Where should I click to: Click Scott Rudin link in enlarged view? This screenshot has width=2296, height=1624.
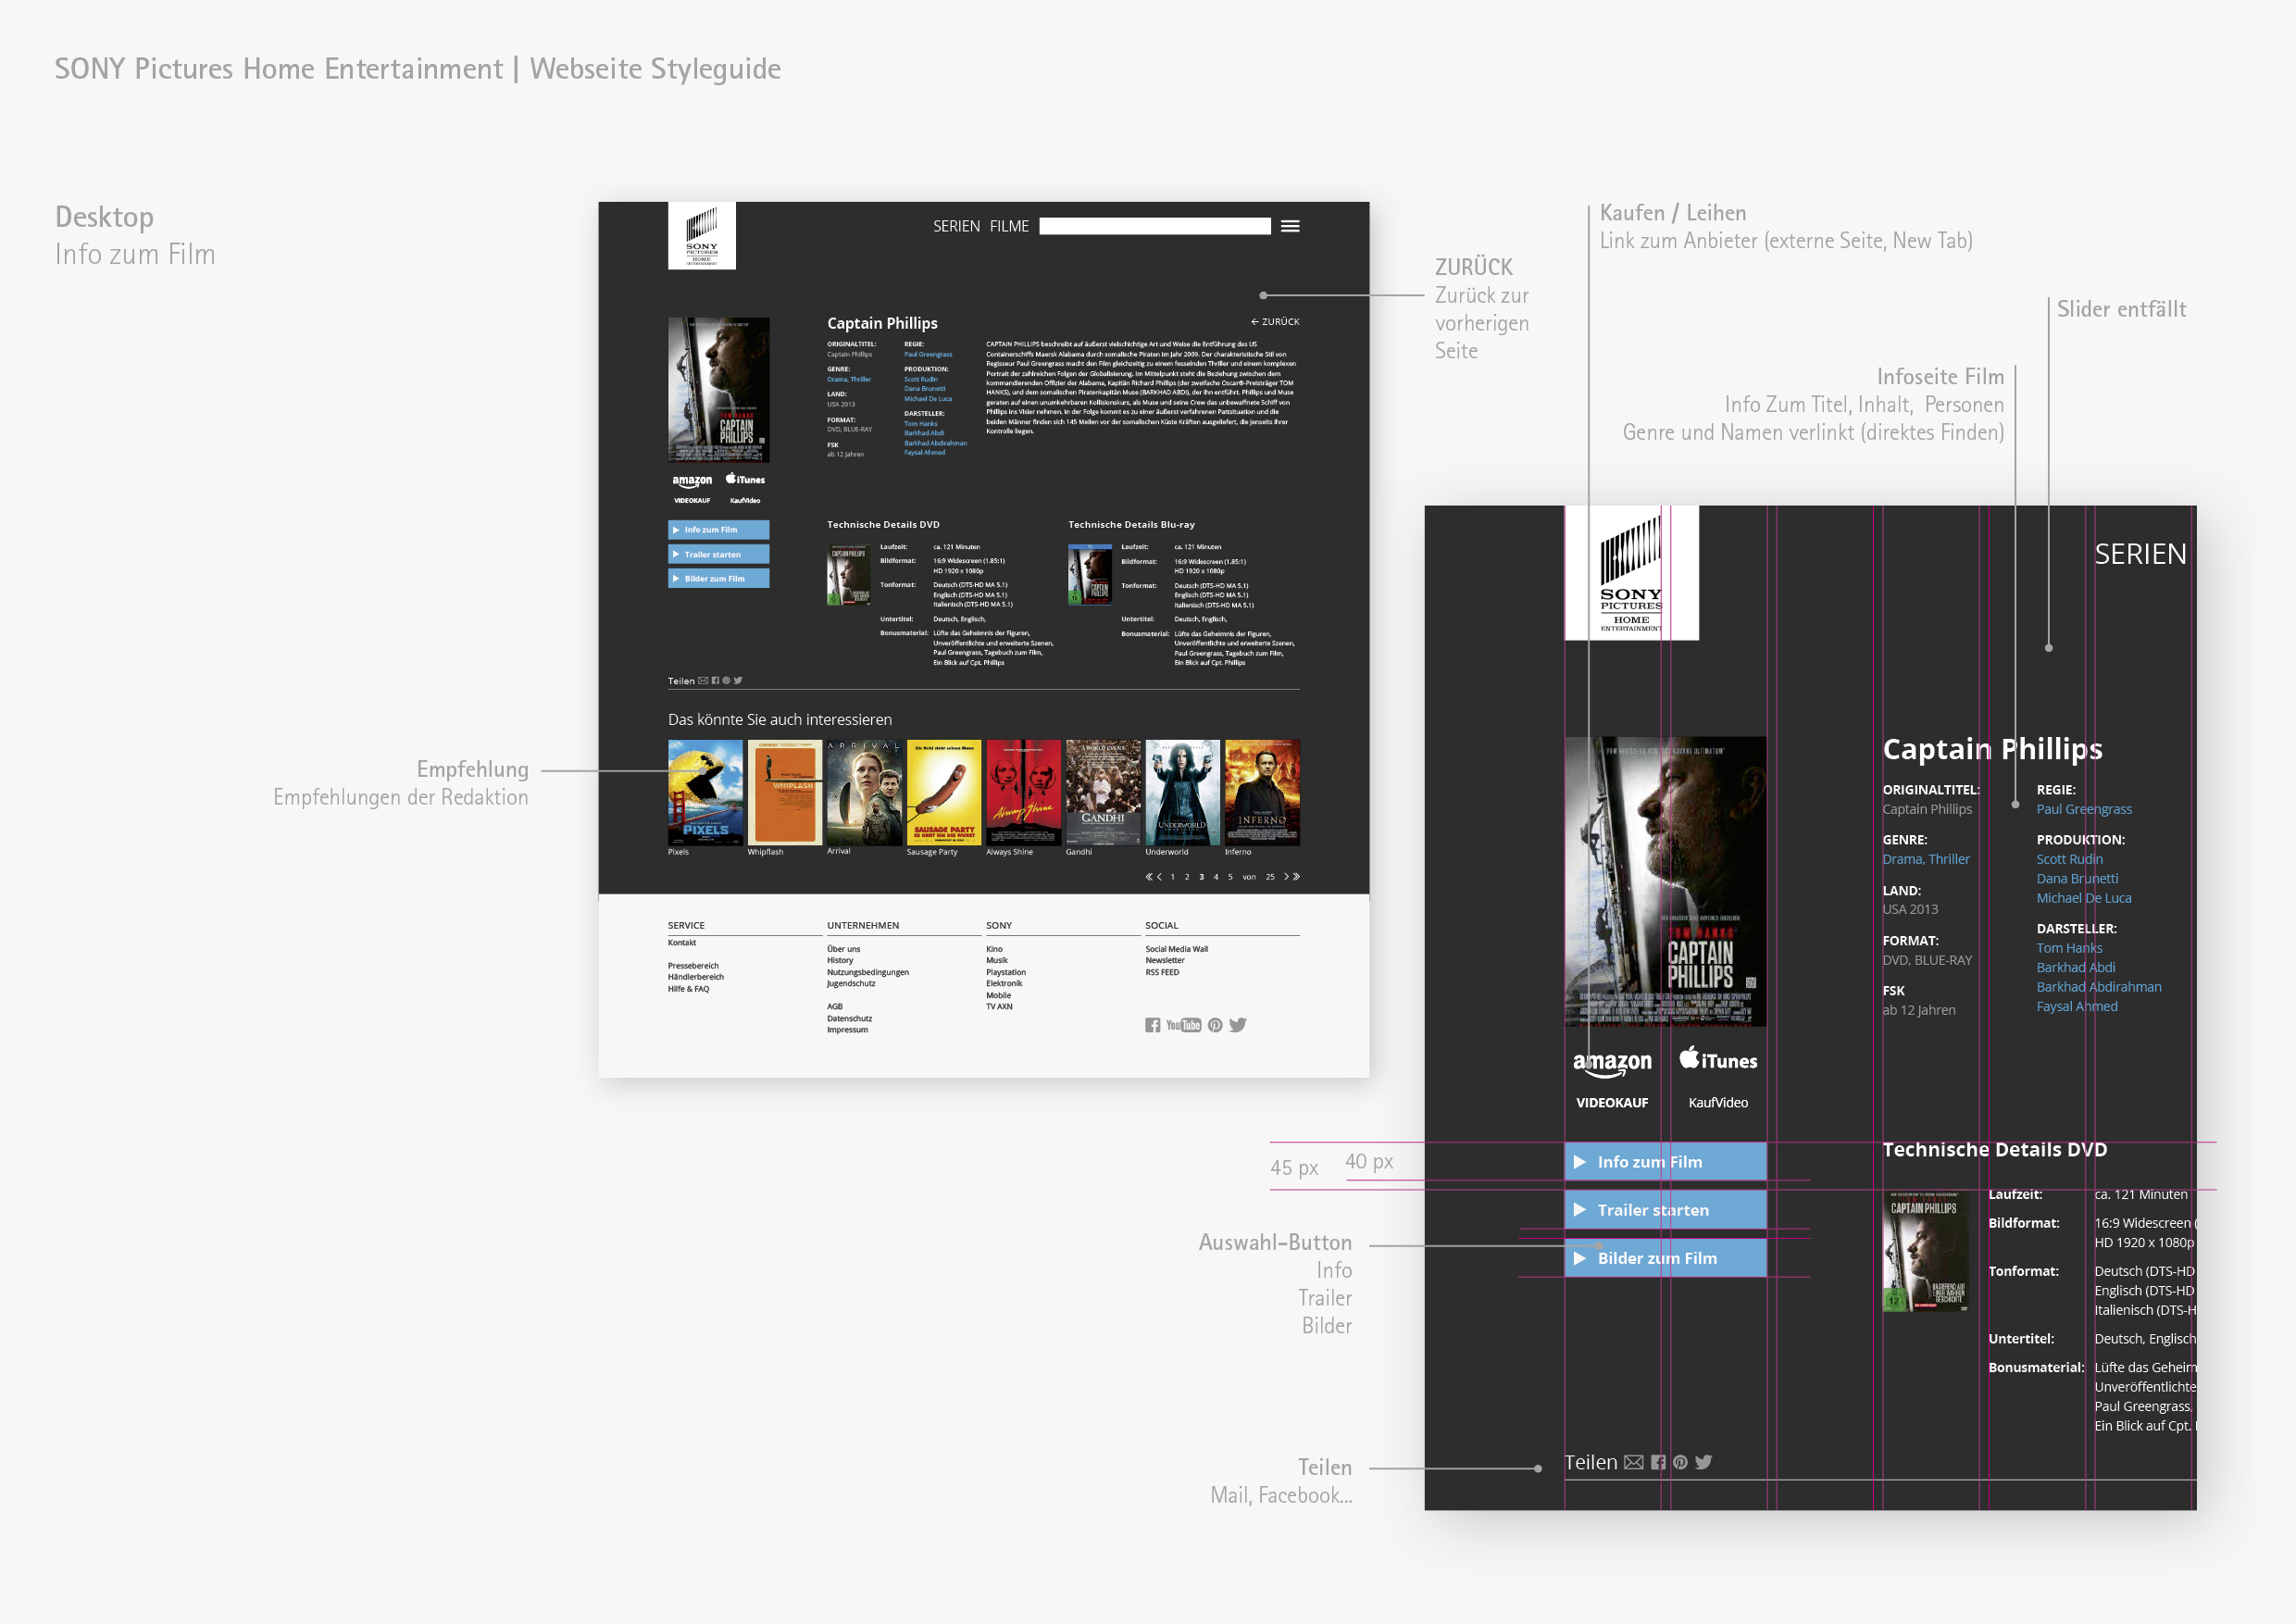pyautogui.click(x=2070, y=859)
